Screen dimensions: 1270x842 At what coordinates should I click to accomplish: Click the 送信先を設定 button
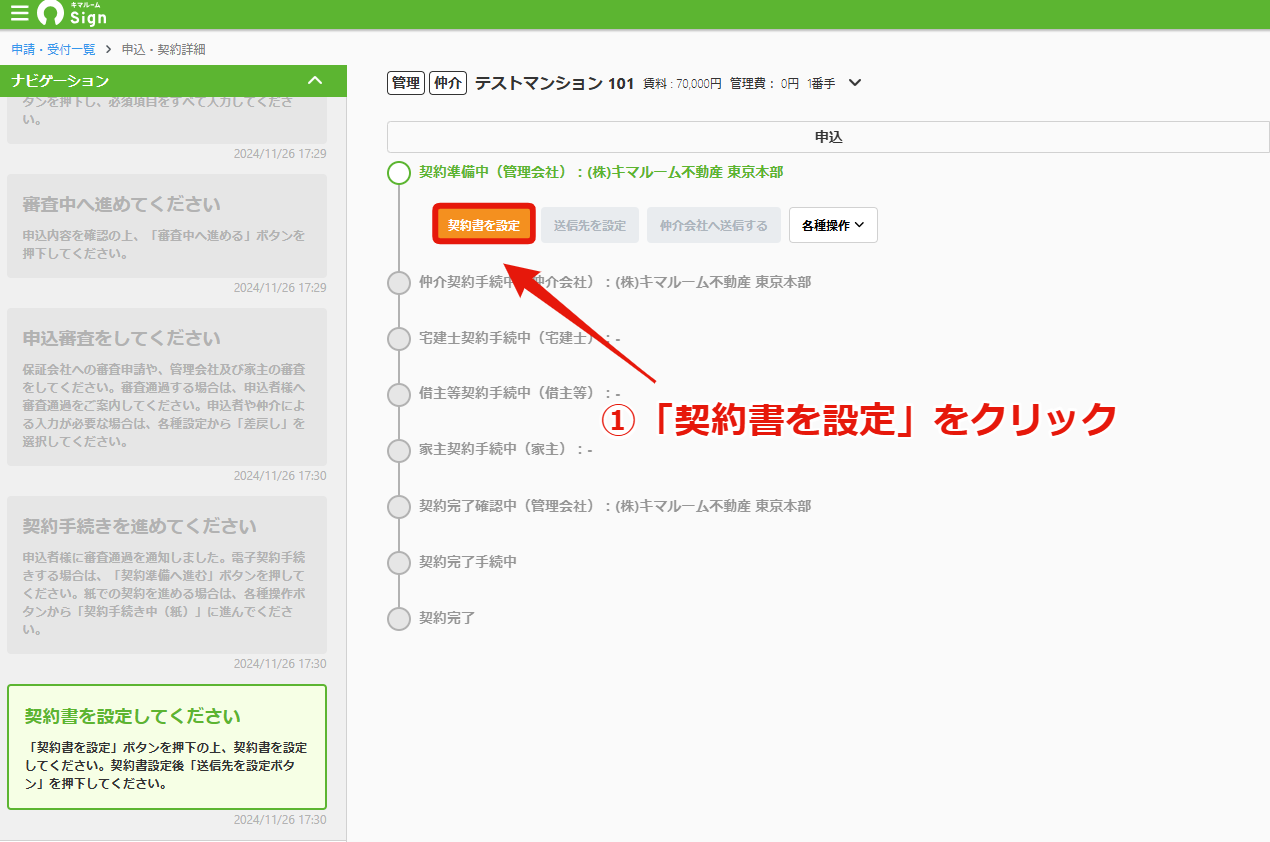(x=590, y=225)
